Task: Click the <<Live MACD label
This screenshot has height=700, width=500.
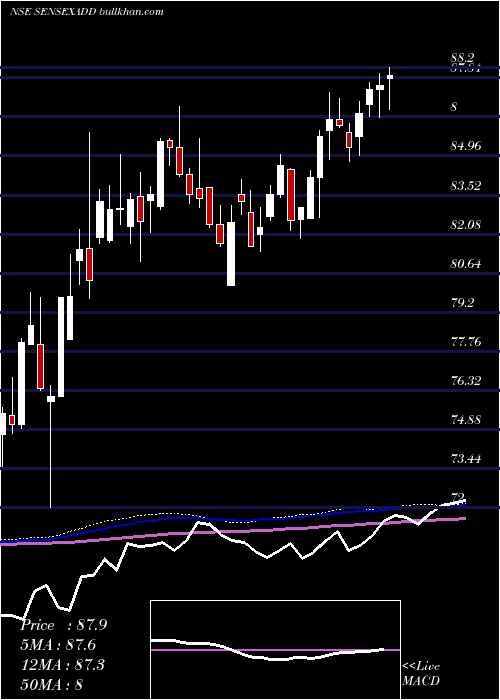Action: (421, 674)
